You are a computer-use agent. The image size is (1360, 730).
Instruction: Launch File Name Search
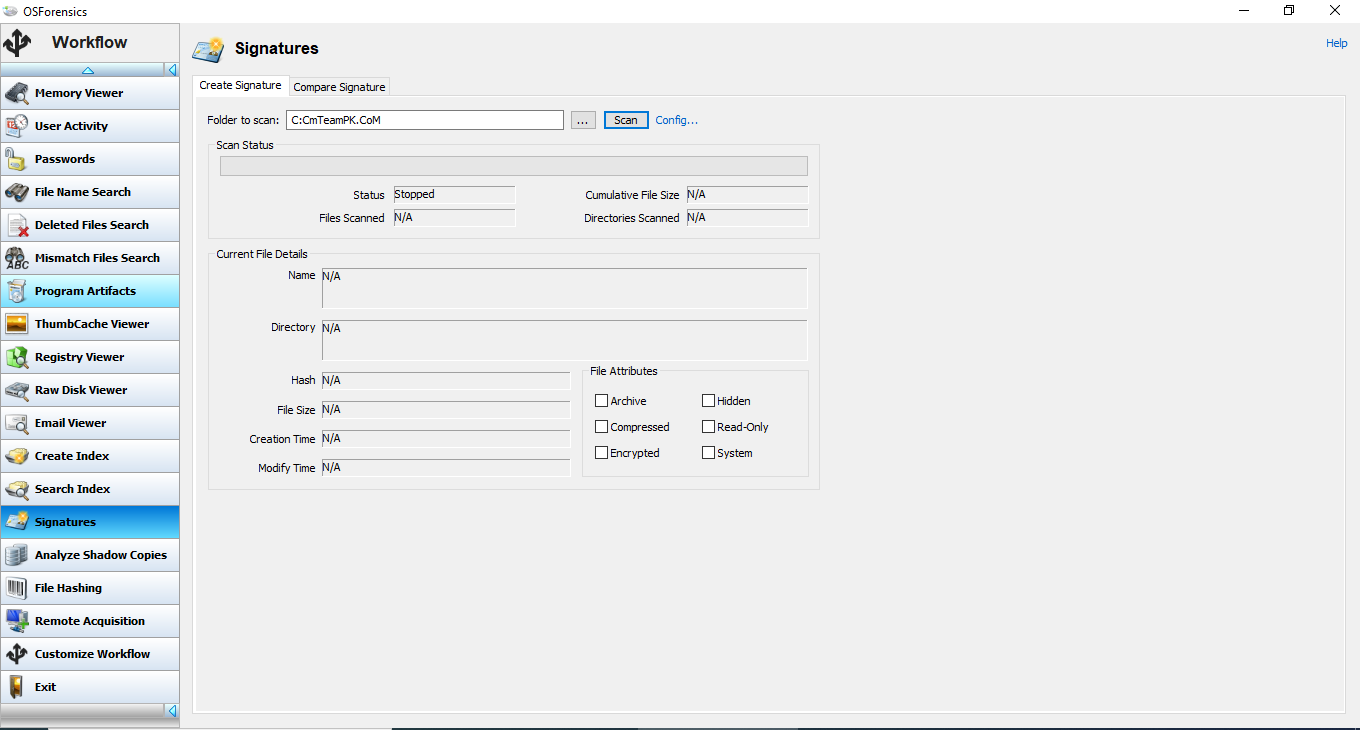point(90,192)
